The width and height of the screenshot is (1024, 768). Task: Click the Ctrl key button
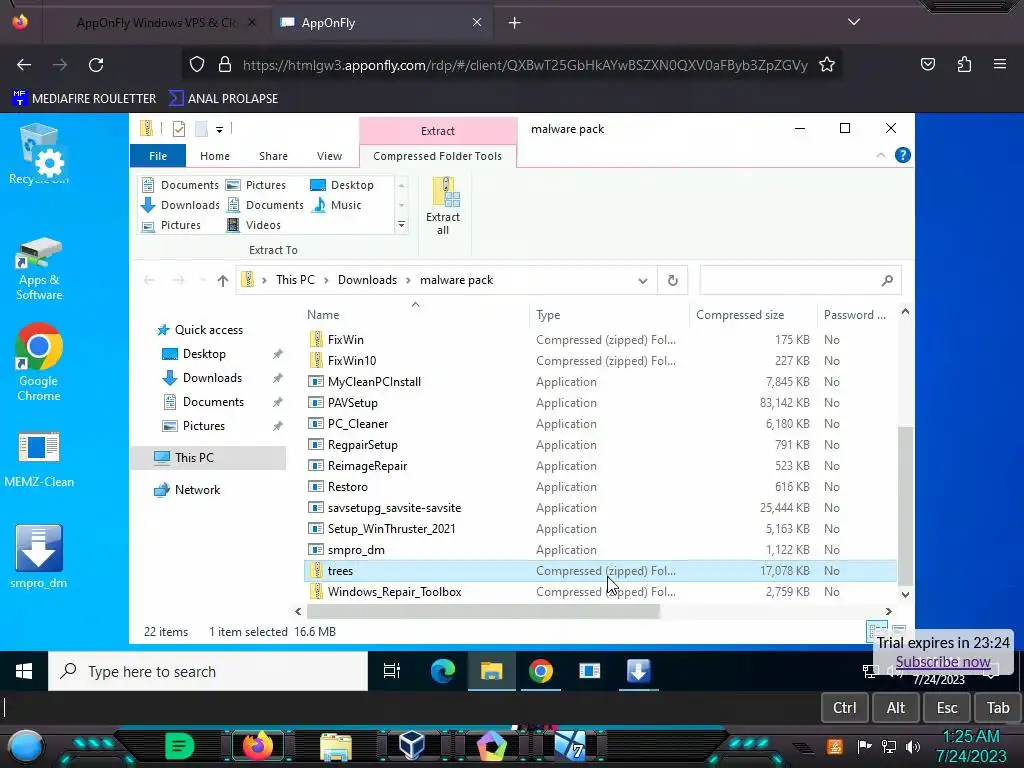tap(844, 708)
